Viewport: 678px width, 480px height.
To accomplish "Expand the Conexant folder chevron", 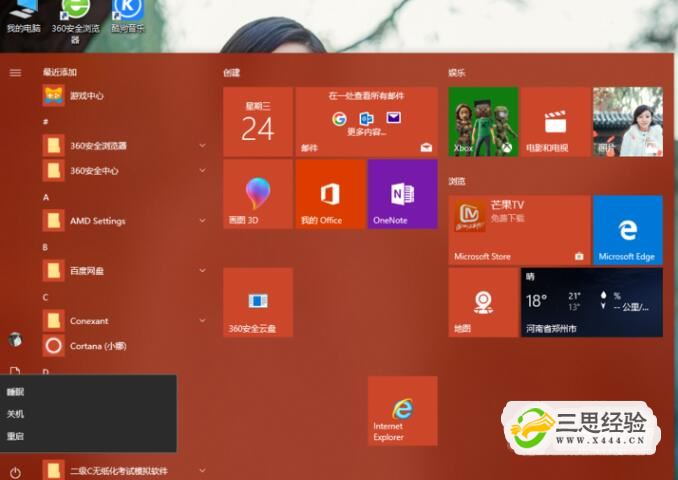I will [x=202, y=320].
